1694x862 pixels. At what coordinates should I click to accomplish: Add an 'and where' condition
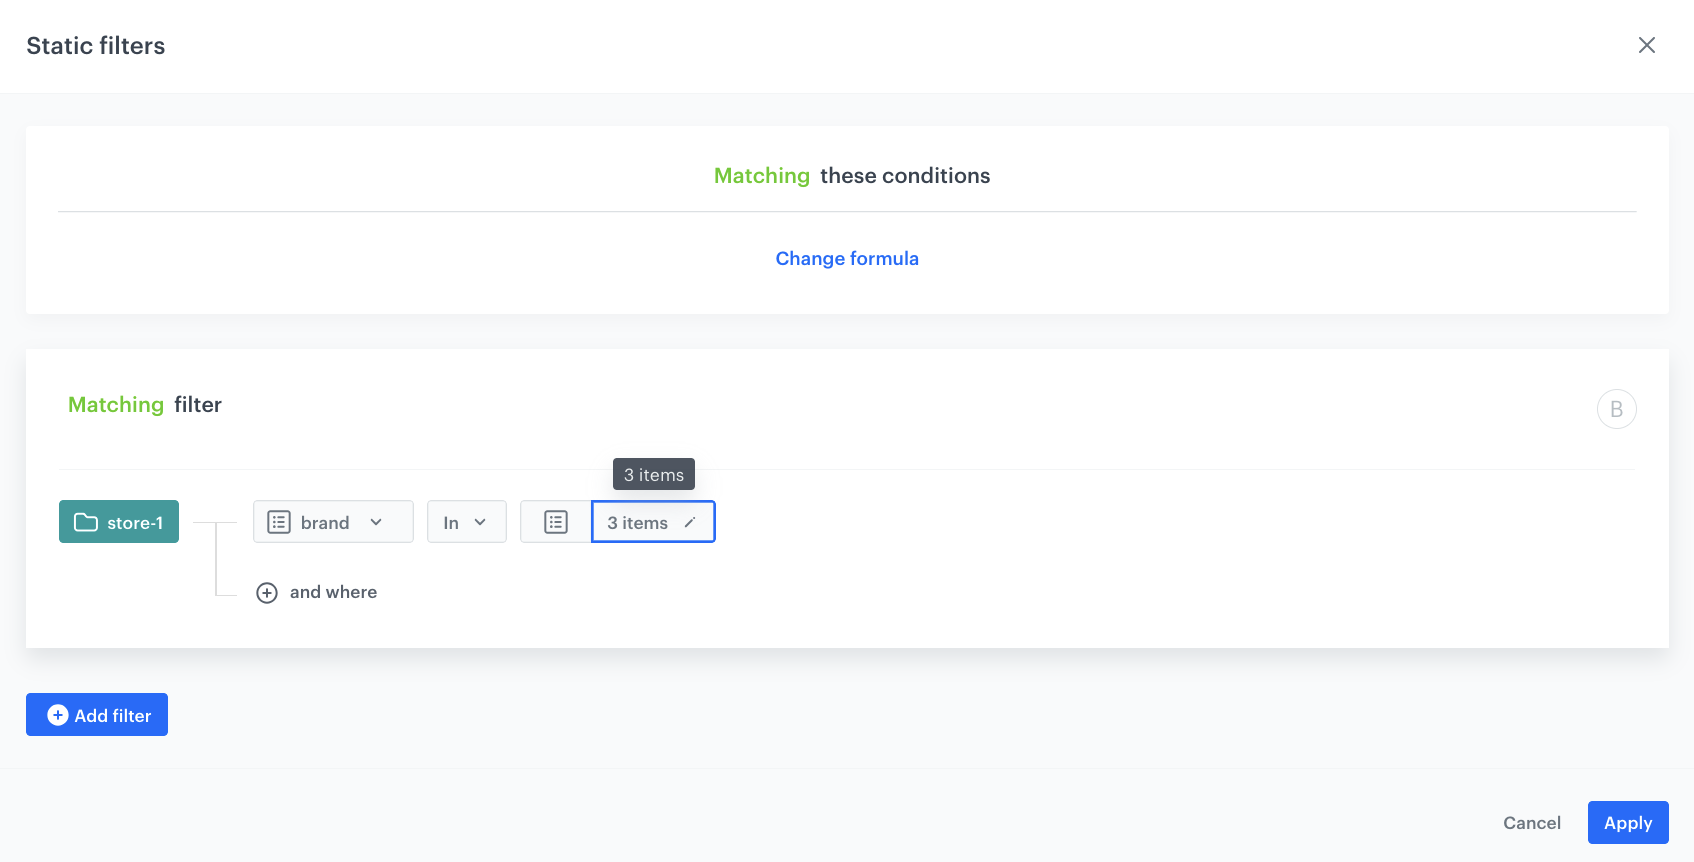(x=333, y=592)
